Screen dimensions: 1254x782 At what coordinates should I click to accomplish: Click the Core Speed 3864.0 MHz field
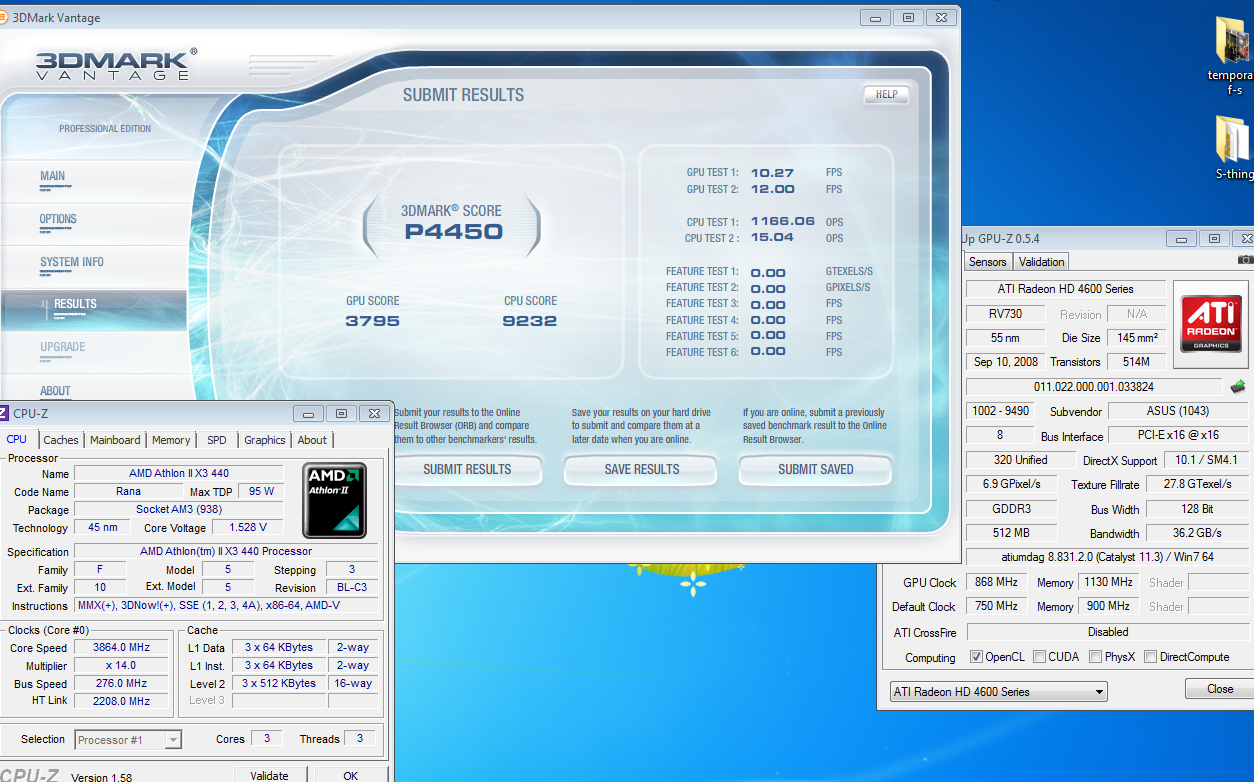point(121,647)
